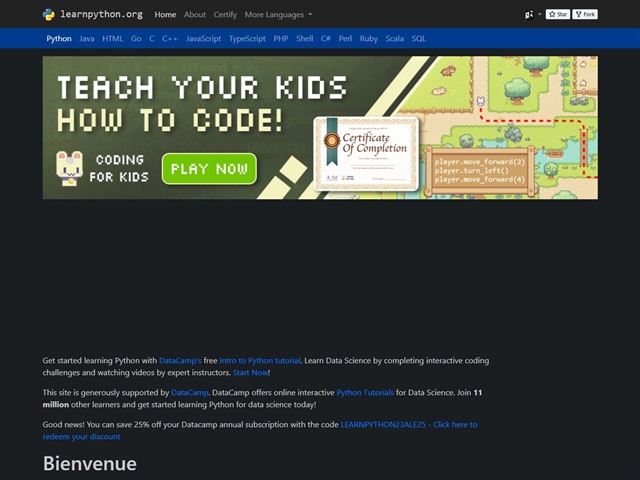The image size is (640, 480).
Task: Switch to the JavaScript tutorial tab
Action: [203, 39]
